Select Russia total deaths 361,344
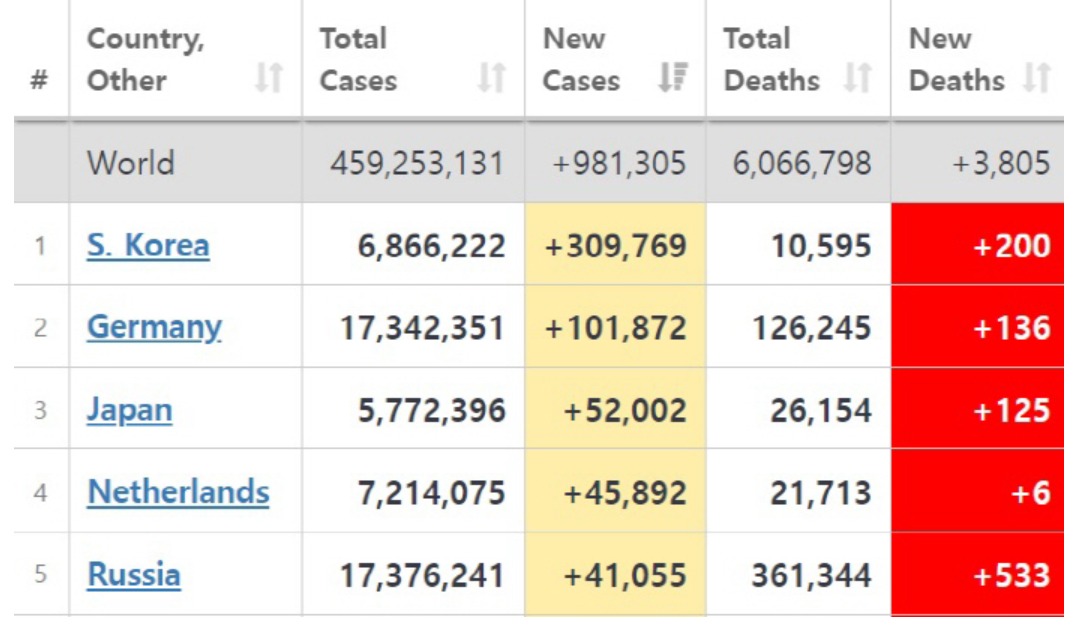Viewport: 1075px width, 627px height. (812, 575)
